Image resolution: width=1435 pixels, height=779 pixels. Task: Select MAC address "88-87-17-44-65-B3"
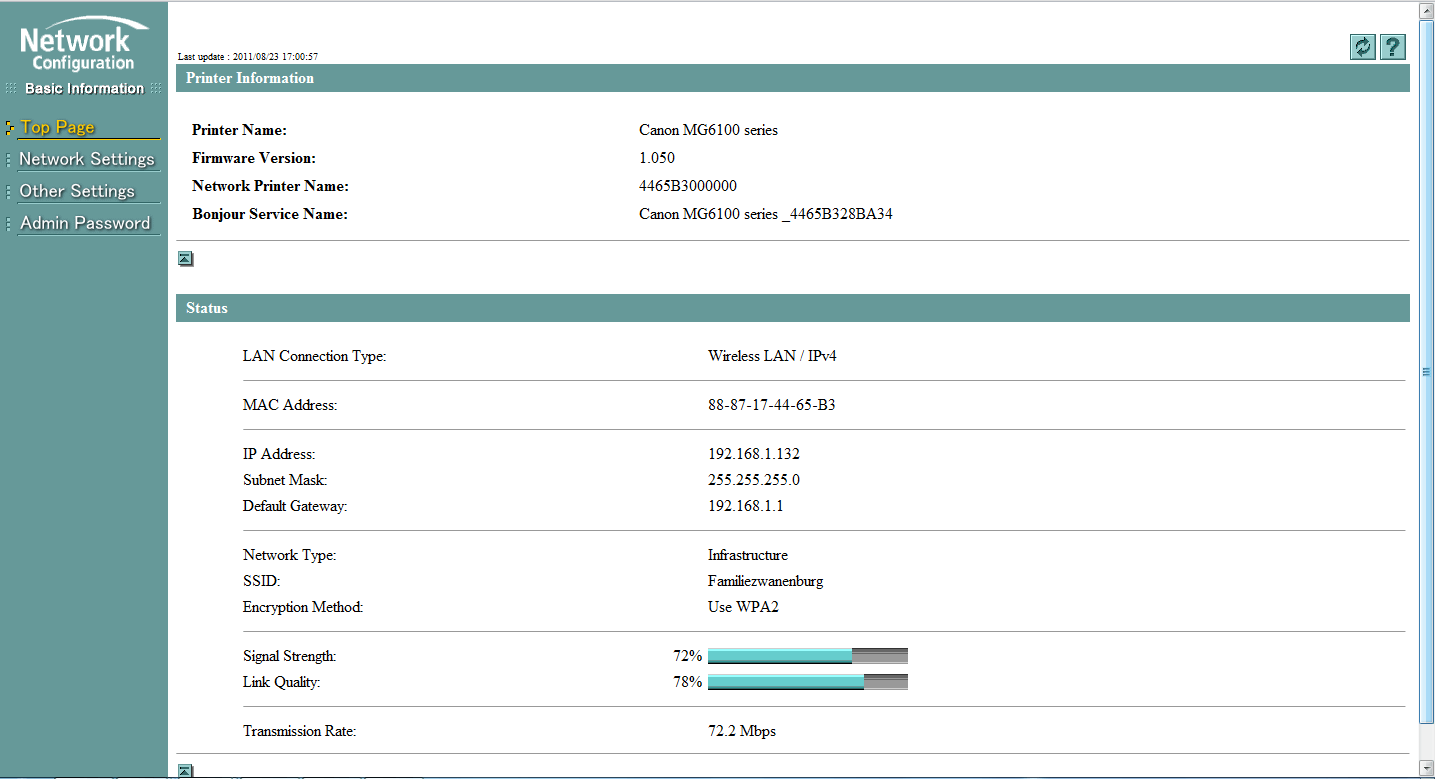pos(772,405)
